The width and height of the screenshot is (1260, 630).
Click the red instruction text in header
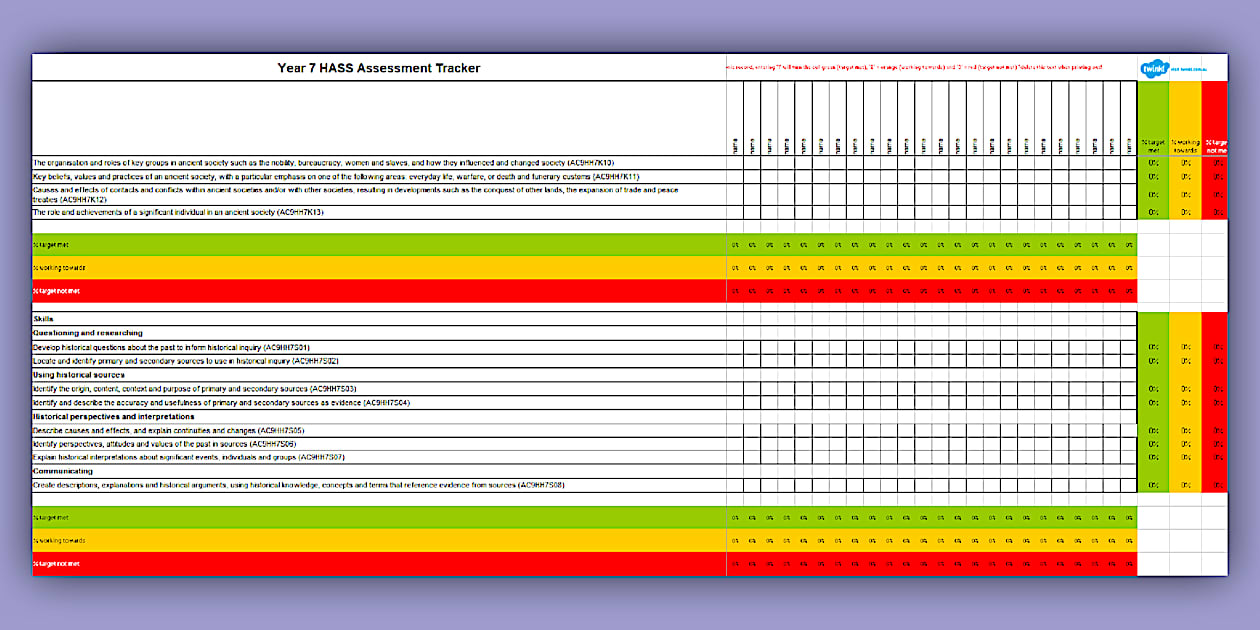coord(914,67)
